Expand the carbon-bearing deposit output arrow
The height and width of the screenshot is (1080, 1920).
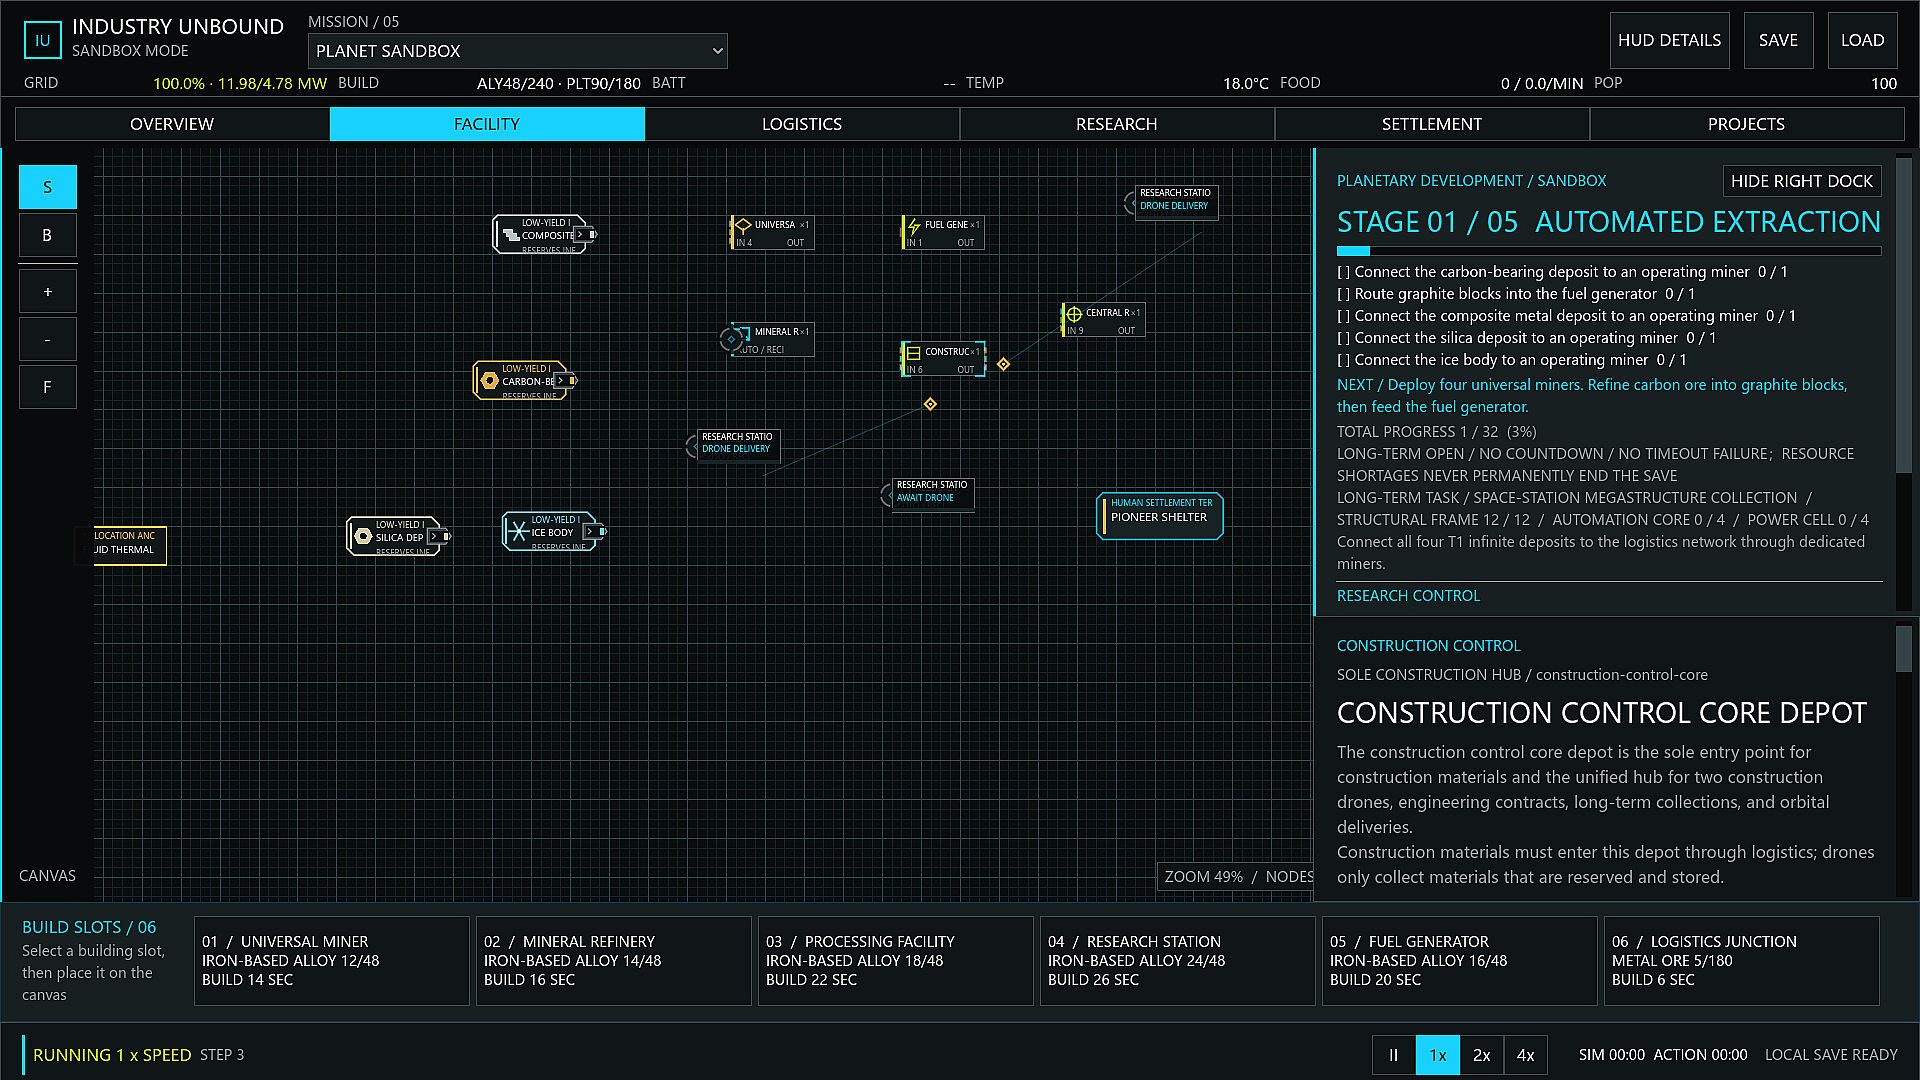point(560,380)
